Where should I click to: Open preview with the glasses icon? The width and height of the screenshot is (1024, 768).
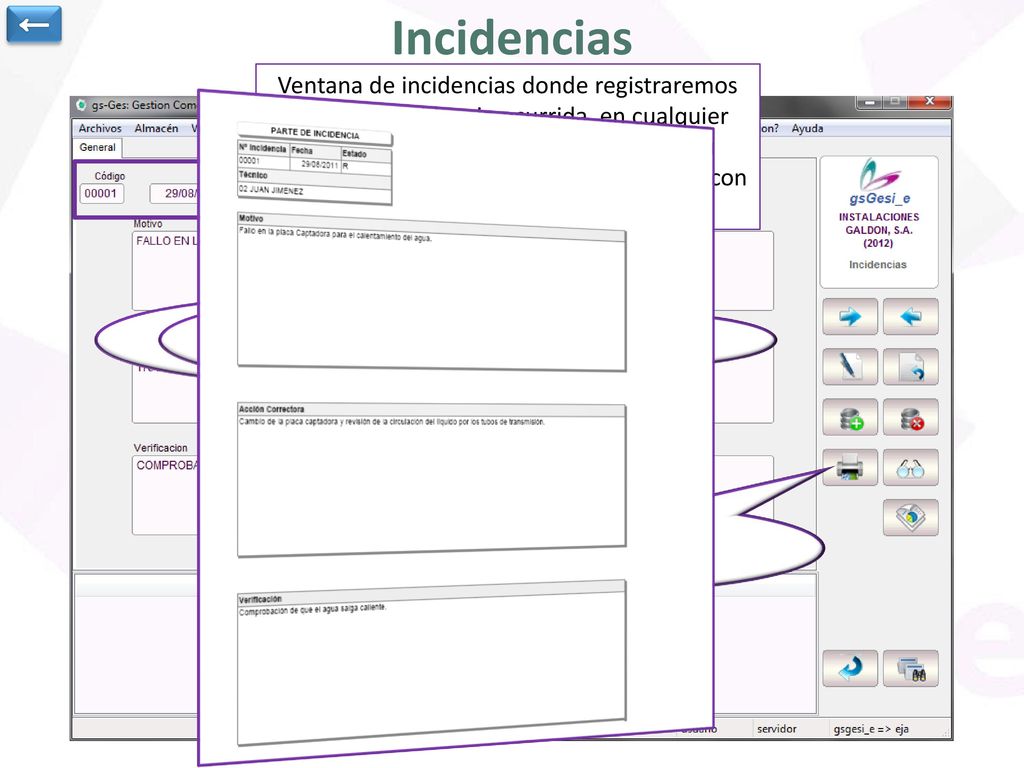910,468
